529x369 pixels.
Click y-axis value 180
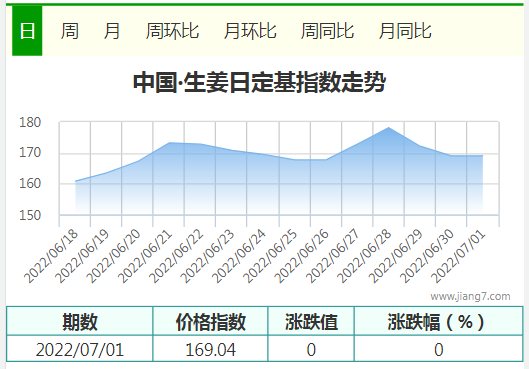pyautogui.click(x=30, y=122)
